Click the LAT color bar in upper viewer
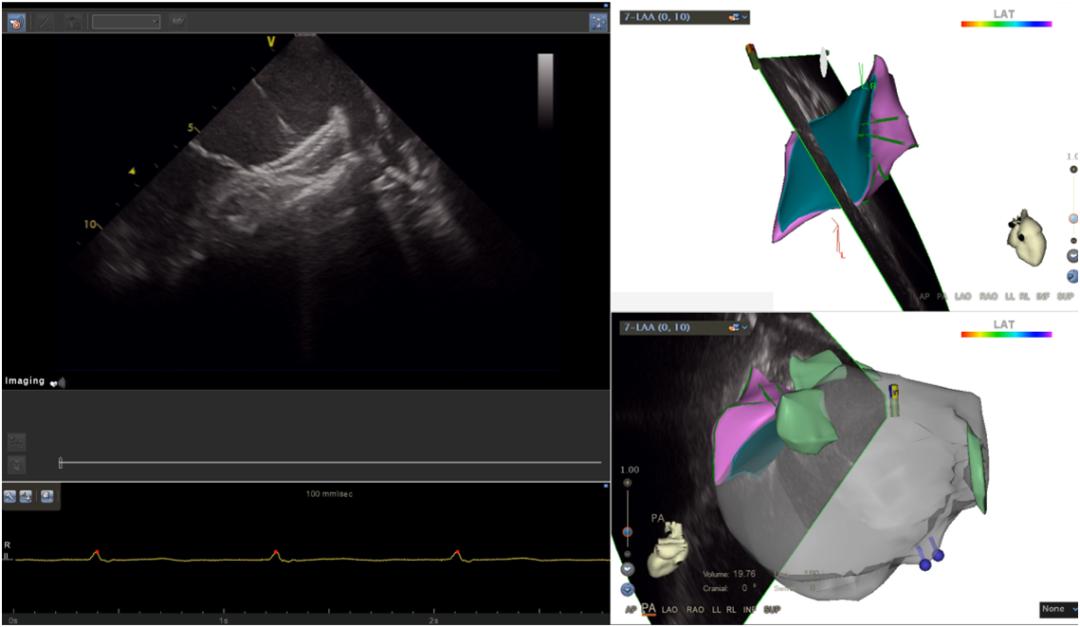 pyautogui.click(x=1006, y=24)
